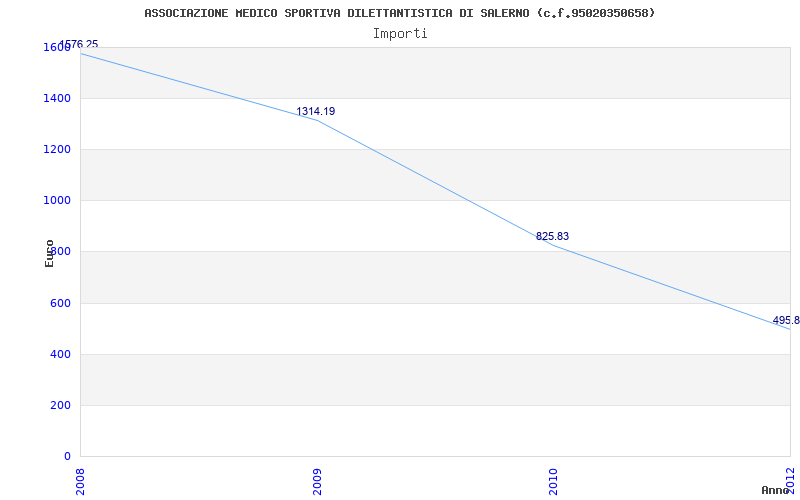
Task: Click the Euro y-axis title
Action: coord(49,253)
